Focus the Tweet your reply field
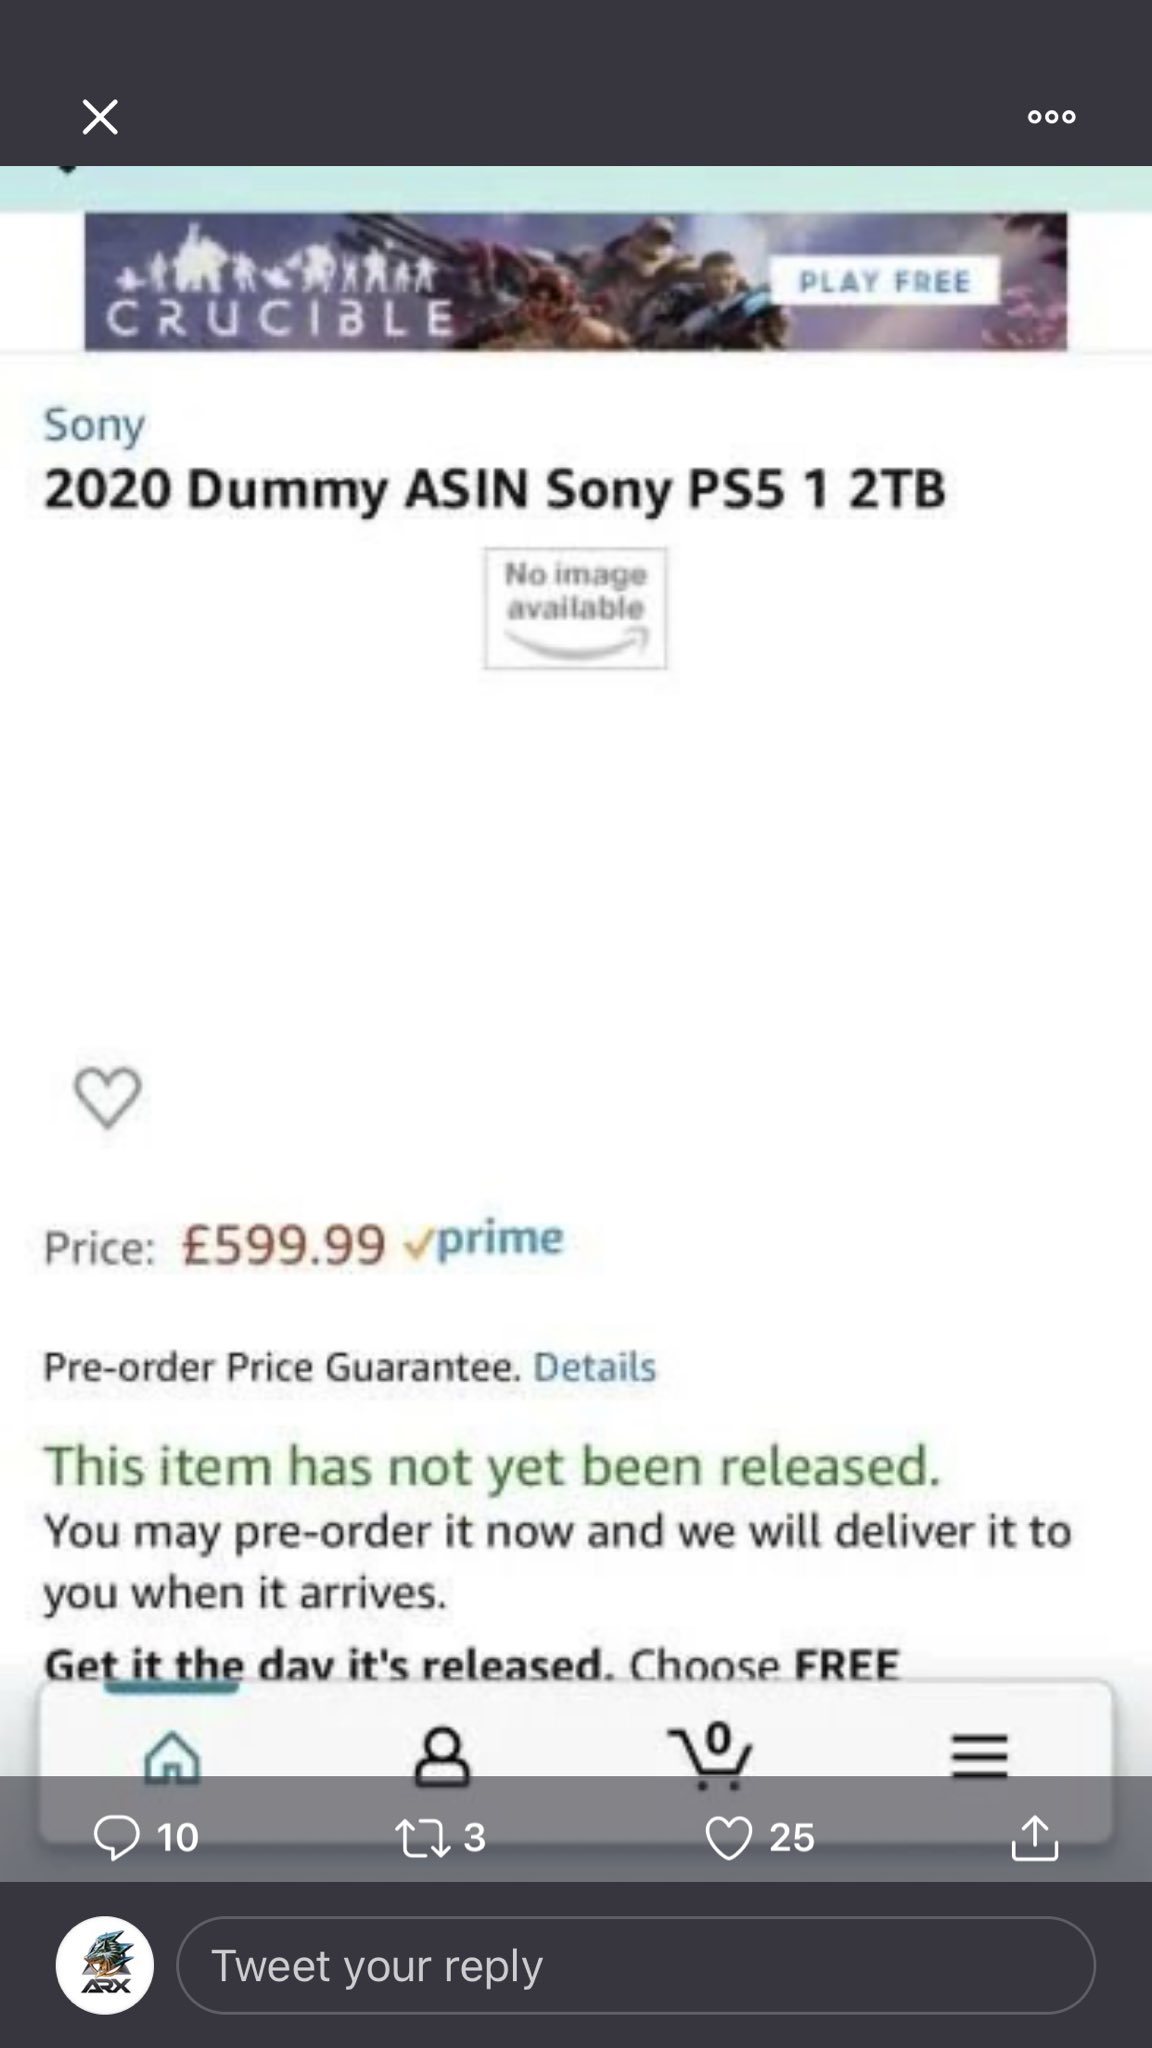This screenshot has height=2048, width=1152. pyautogui.click(x=635, y=1965)
